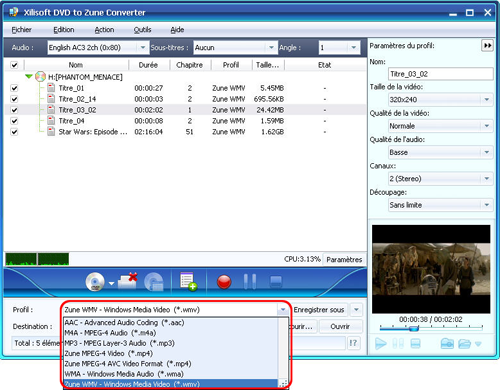Screen dimensions: 500x390
Task: Sort the list by Chapitre column
Action: [x=189, y=65]
